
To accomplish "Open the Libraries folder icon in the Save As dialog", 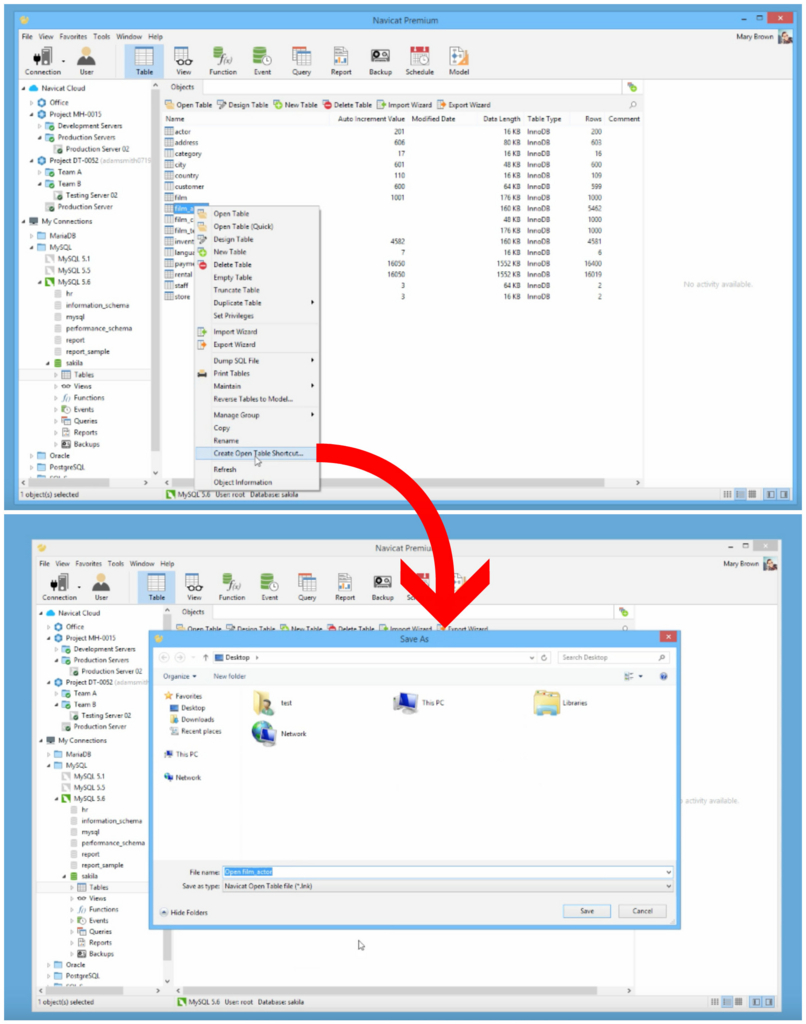I will (547, 703).
